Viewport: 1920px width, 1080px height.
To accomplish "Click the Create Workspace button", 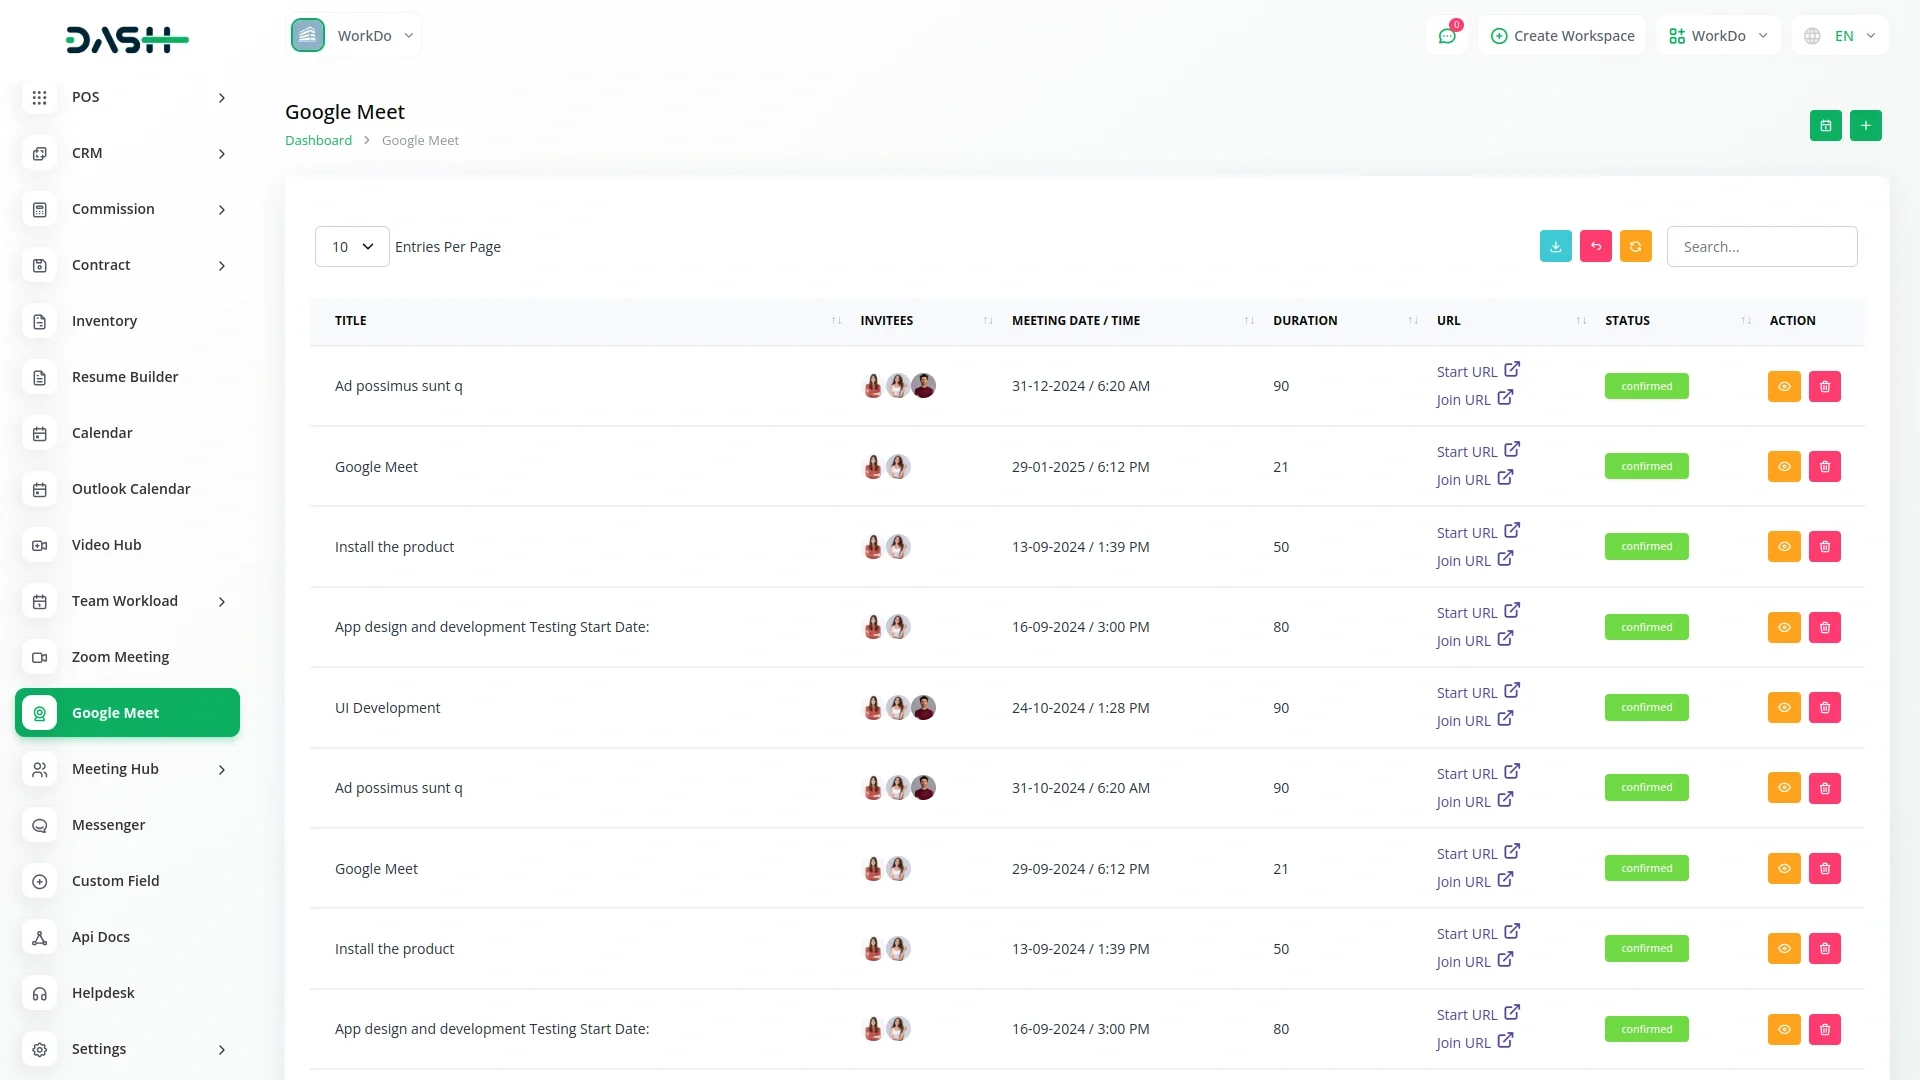I will tap(1562, 36).
